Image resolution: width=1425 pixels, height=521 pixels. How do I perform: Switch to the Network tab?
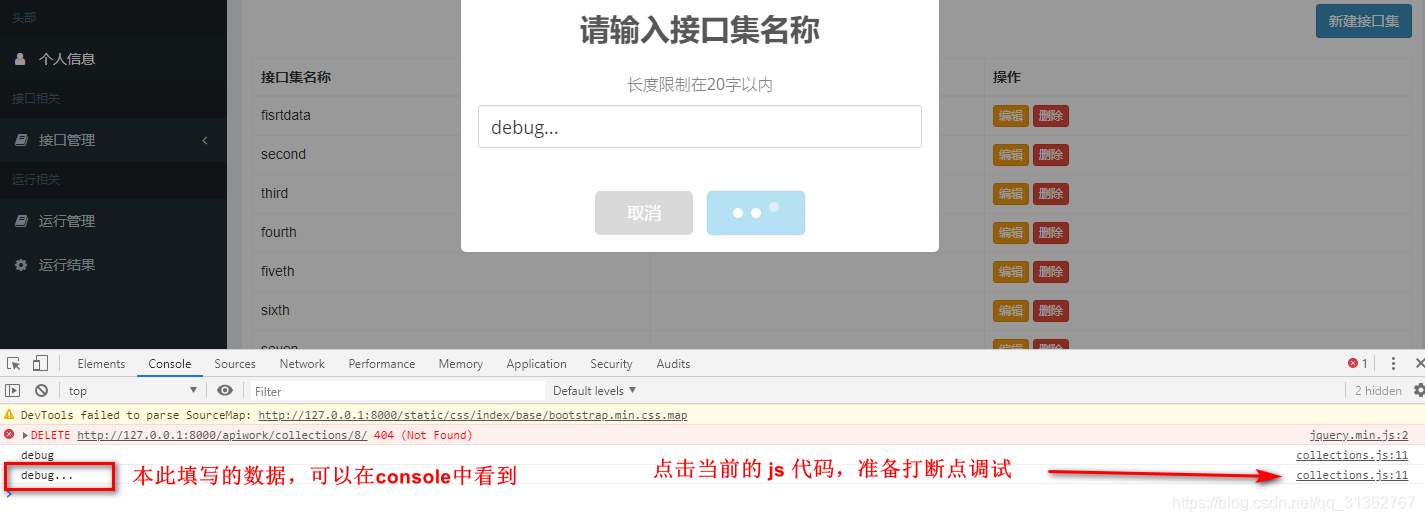click(302, 364)
